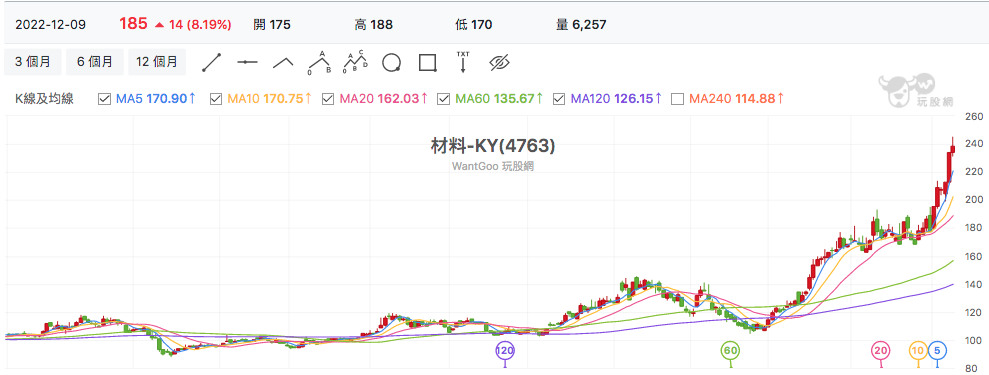Screen dimensions: 989x375
Task: Select the trend line drawing tool
Action: tap(212, 62)
